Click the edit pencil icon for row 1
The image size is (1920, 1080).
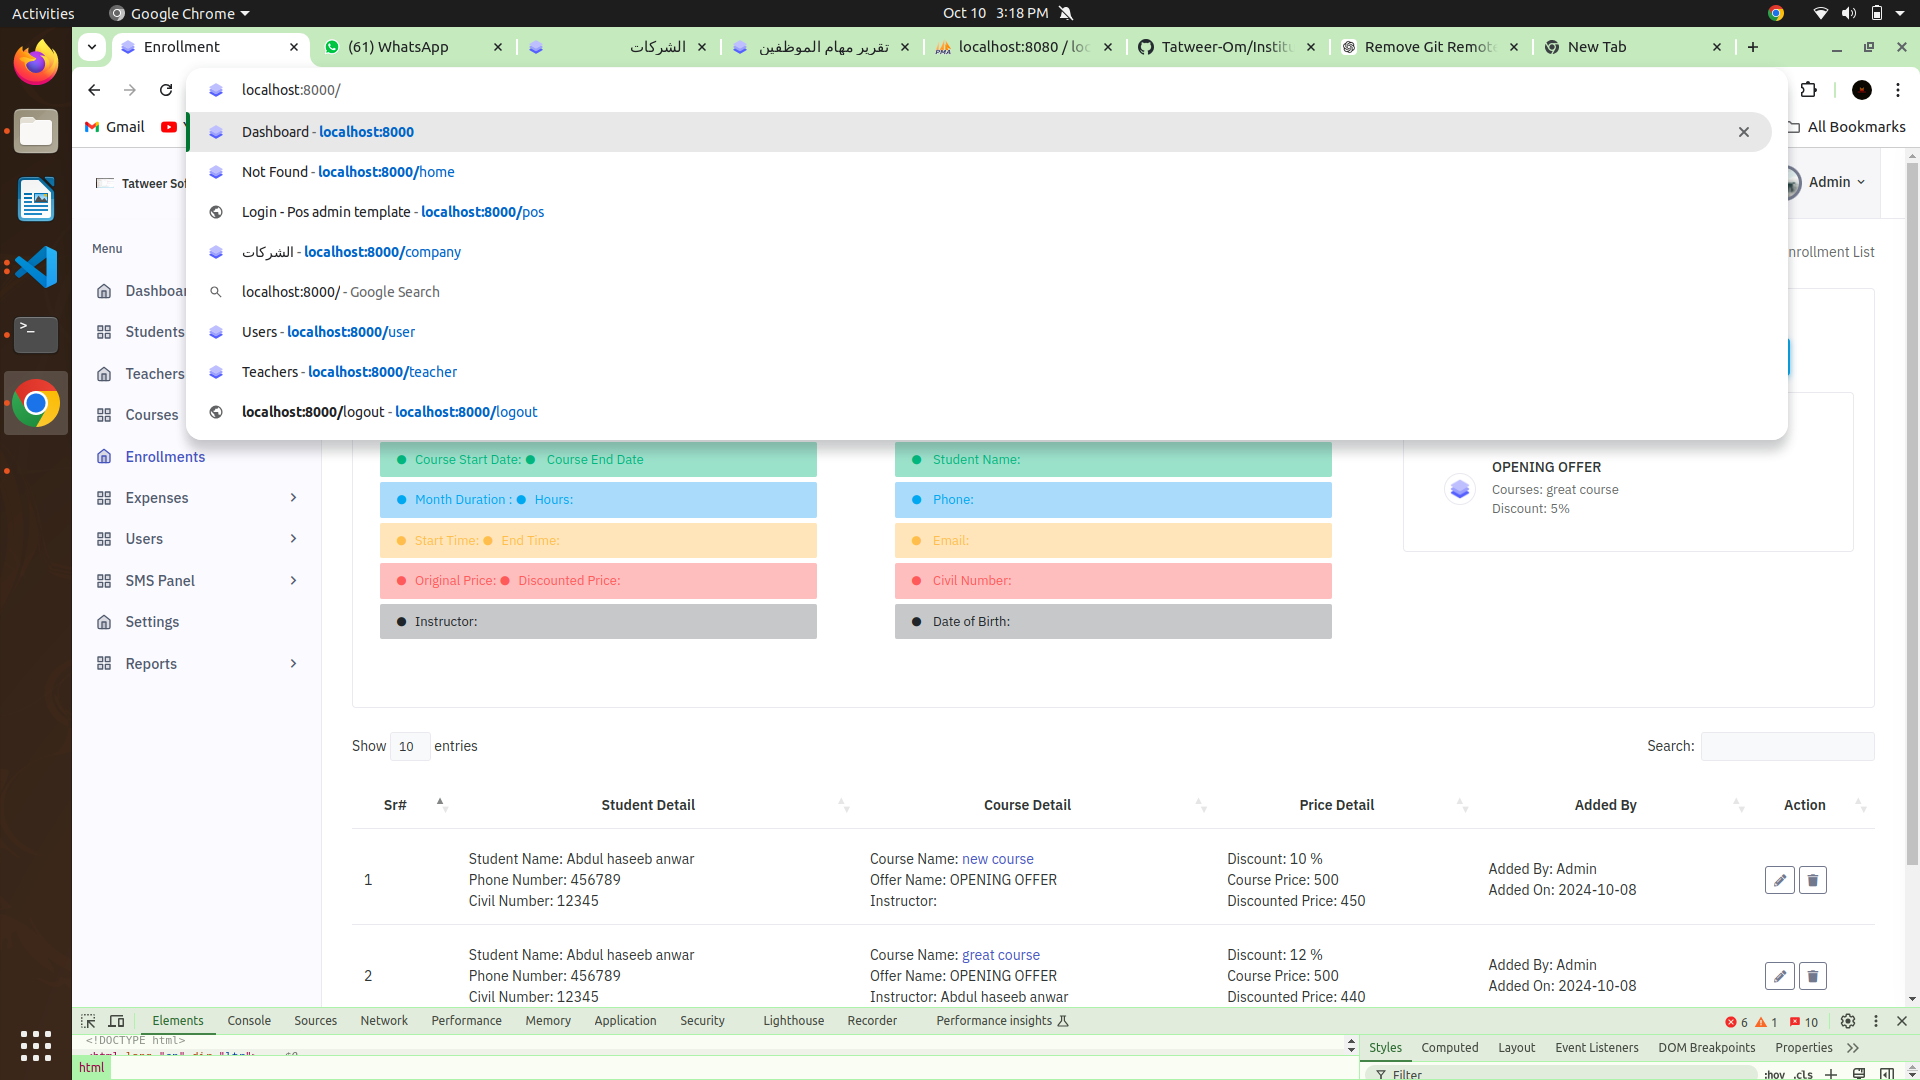[1779, 880]
